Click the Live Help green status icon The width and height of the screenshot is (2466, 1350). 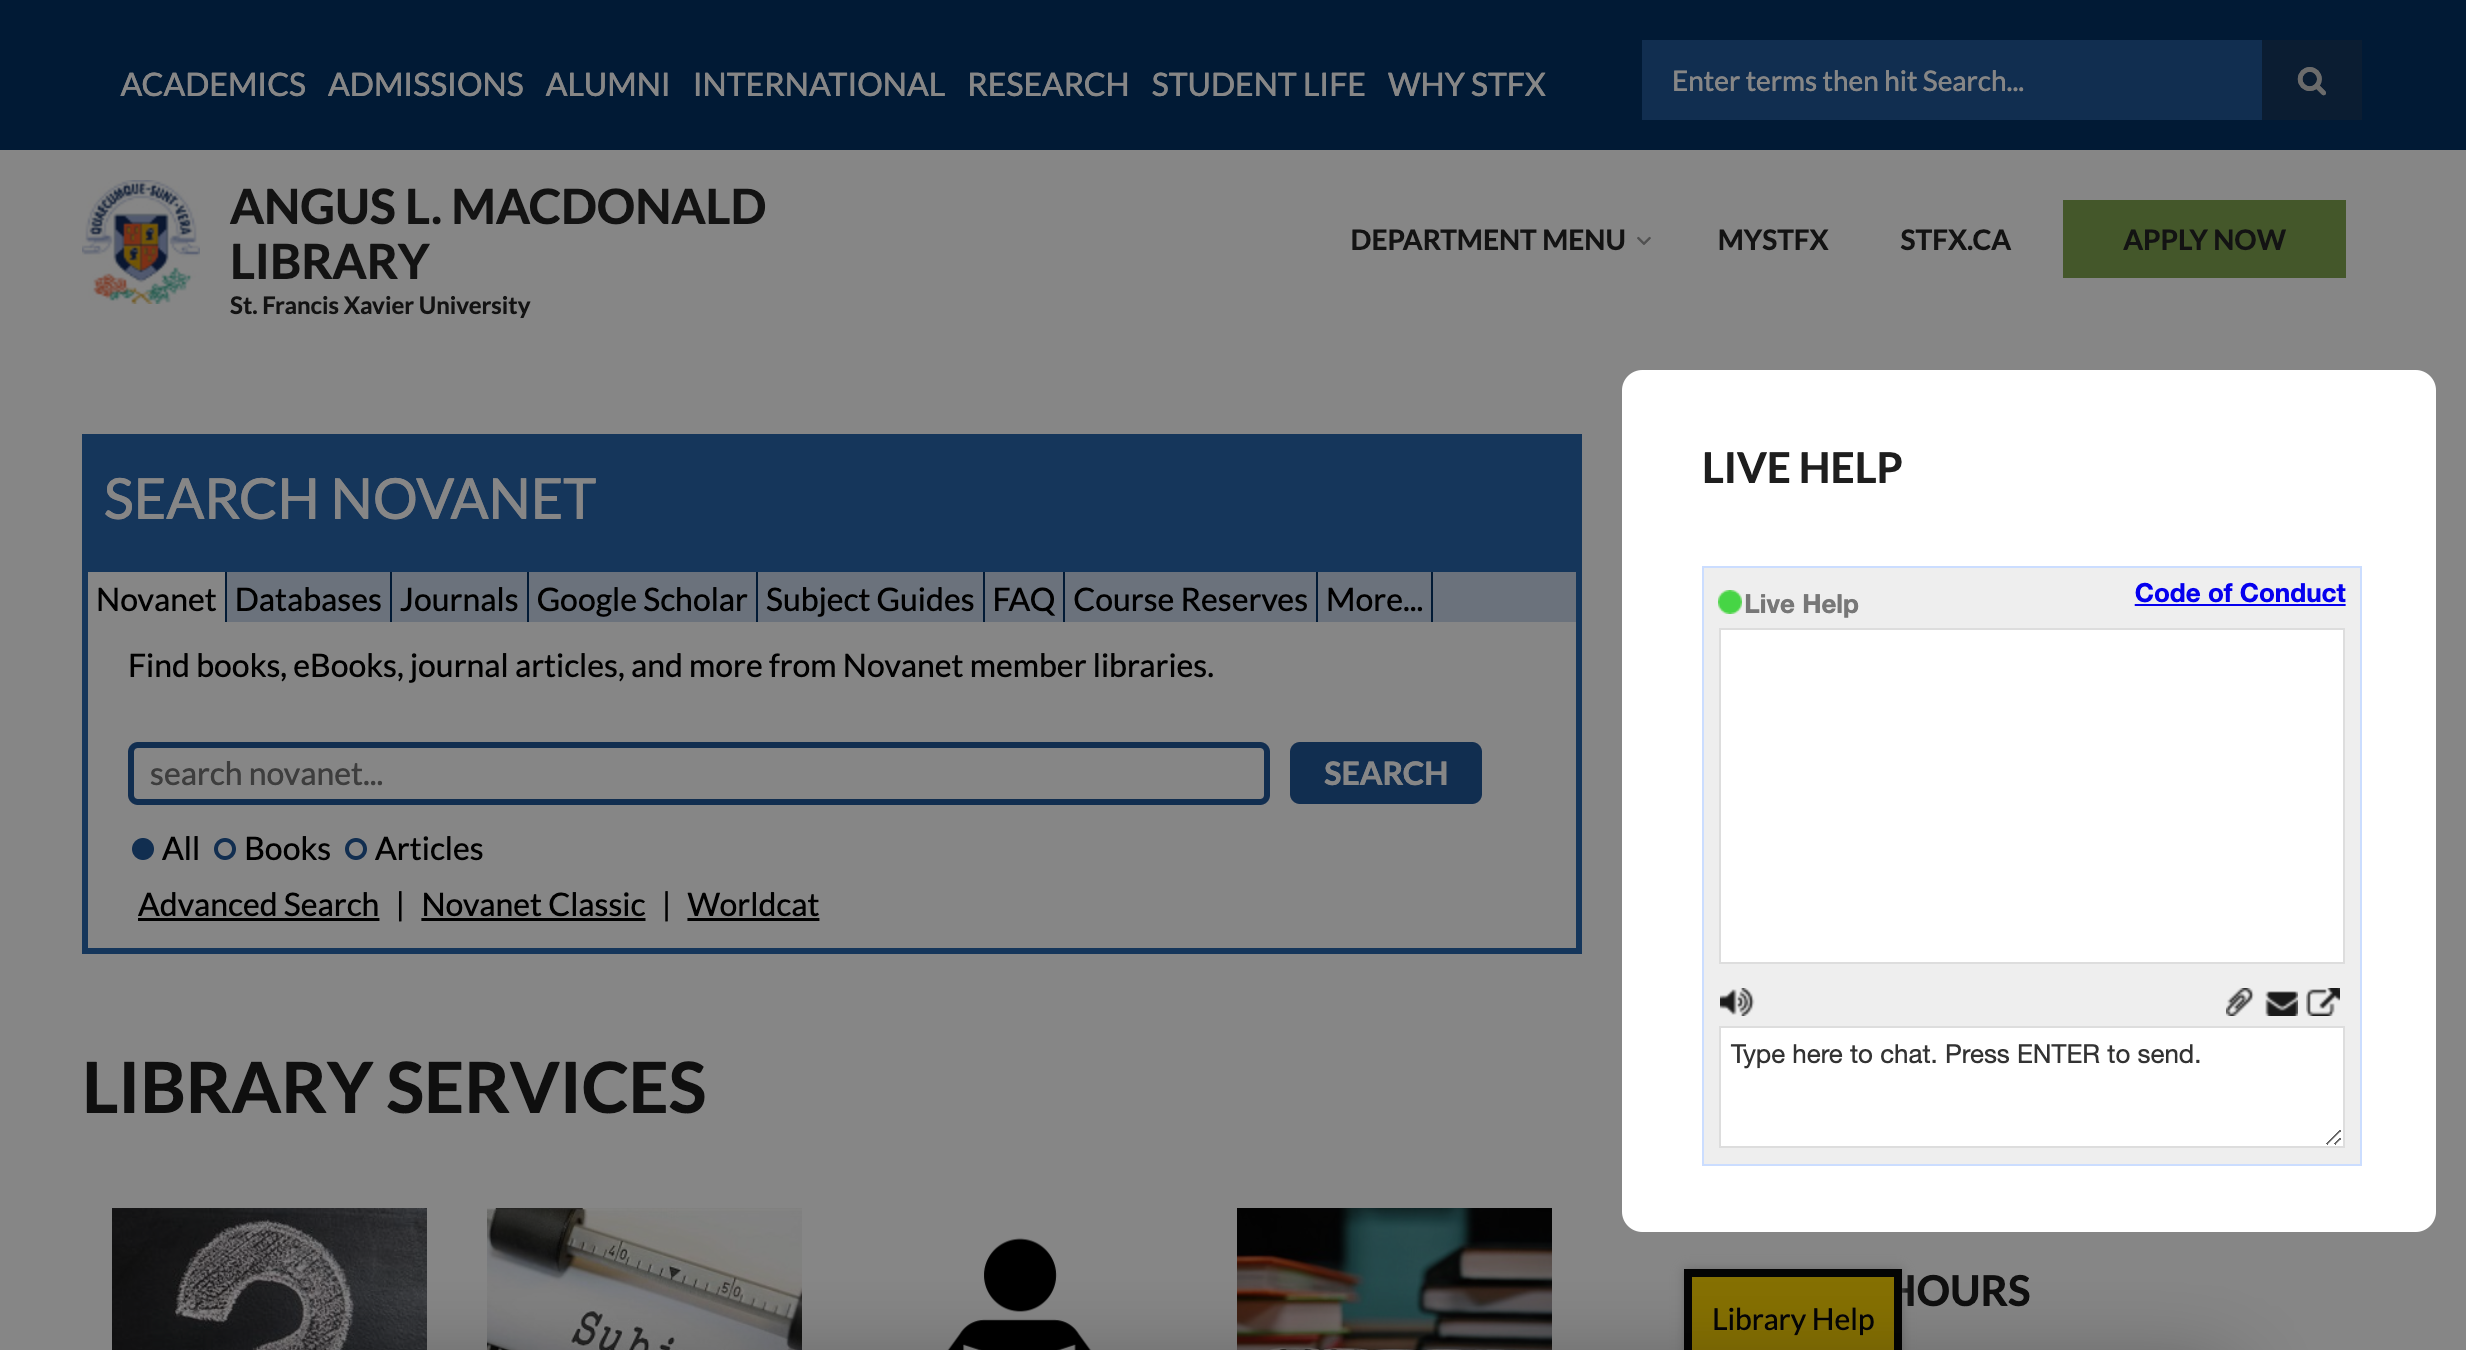coord(1728,602)
